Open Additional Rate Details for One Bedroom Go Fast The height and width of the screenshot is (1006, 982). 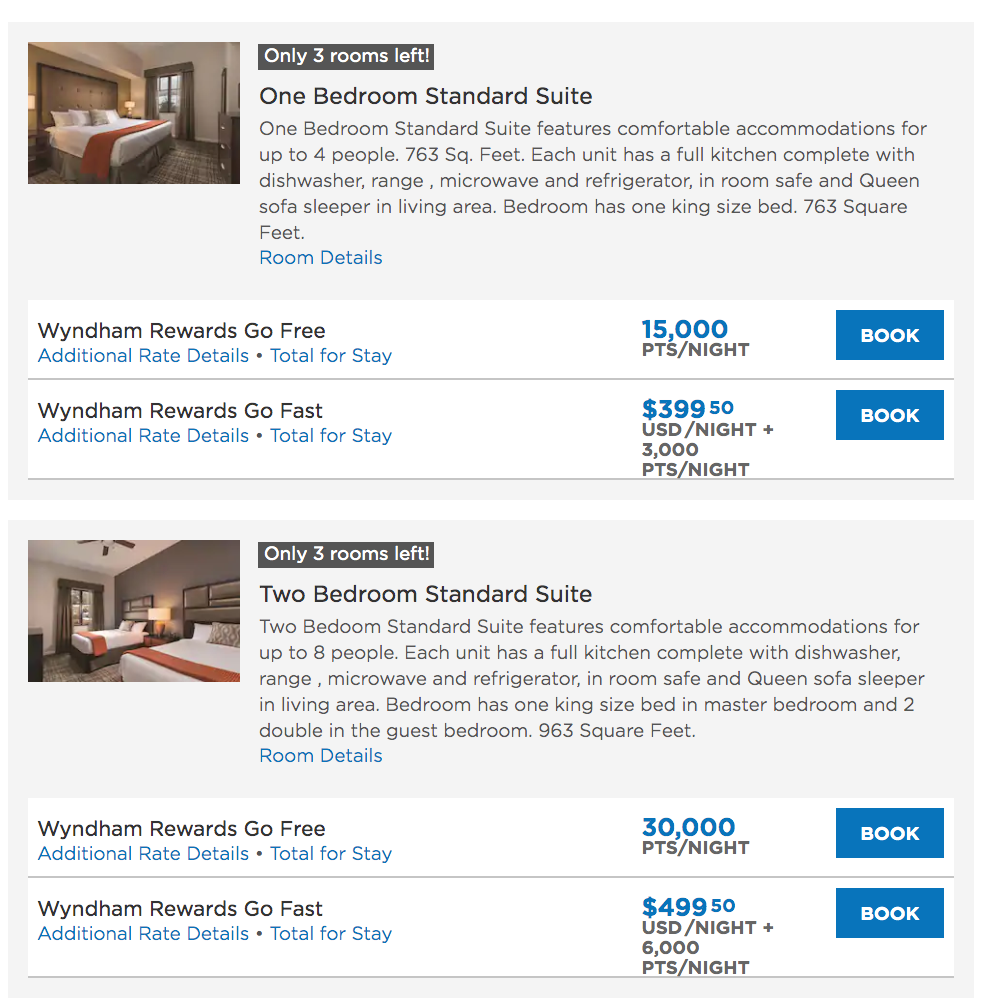143,436
